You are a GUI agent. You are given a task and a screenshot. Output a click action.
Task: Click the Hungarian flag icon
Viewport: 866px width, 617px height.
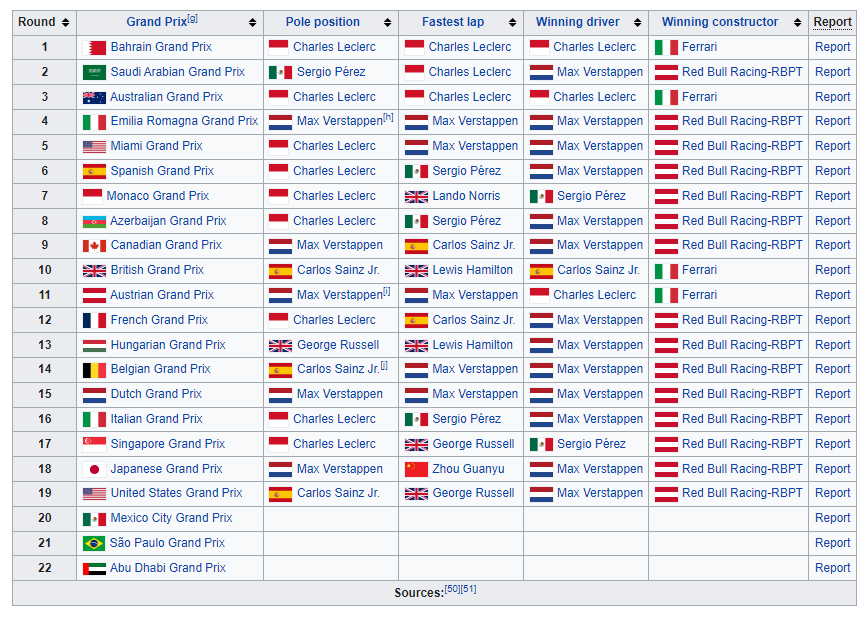click(94, 346)
